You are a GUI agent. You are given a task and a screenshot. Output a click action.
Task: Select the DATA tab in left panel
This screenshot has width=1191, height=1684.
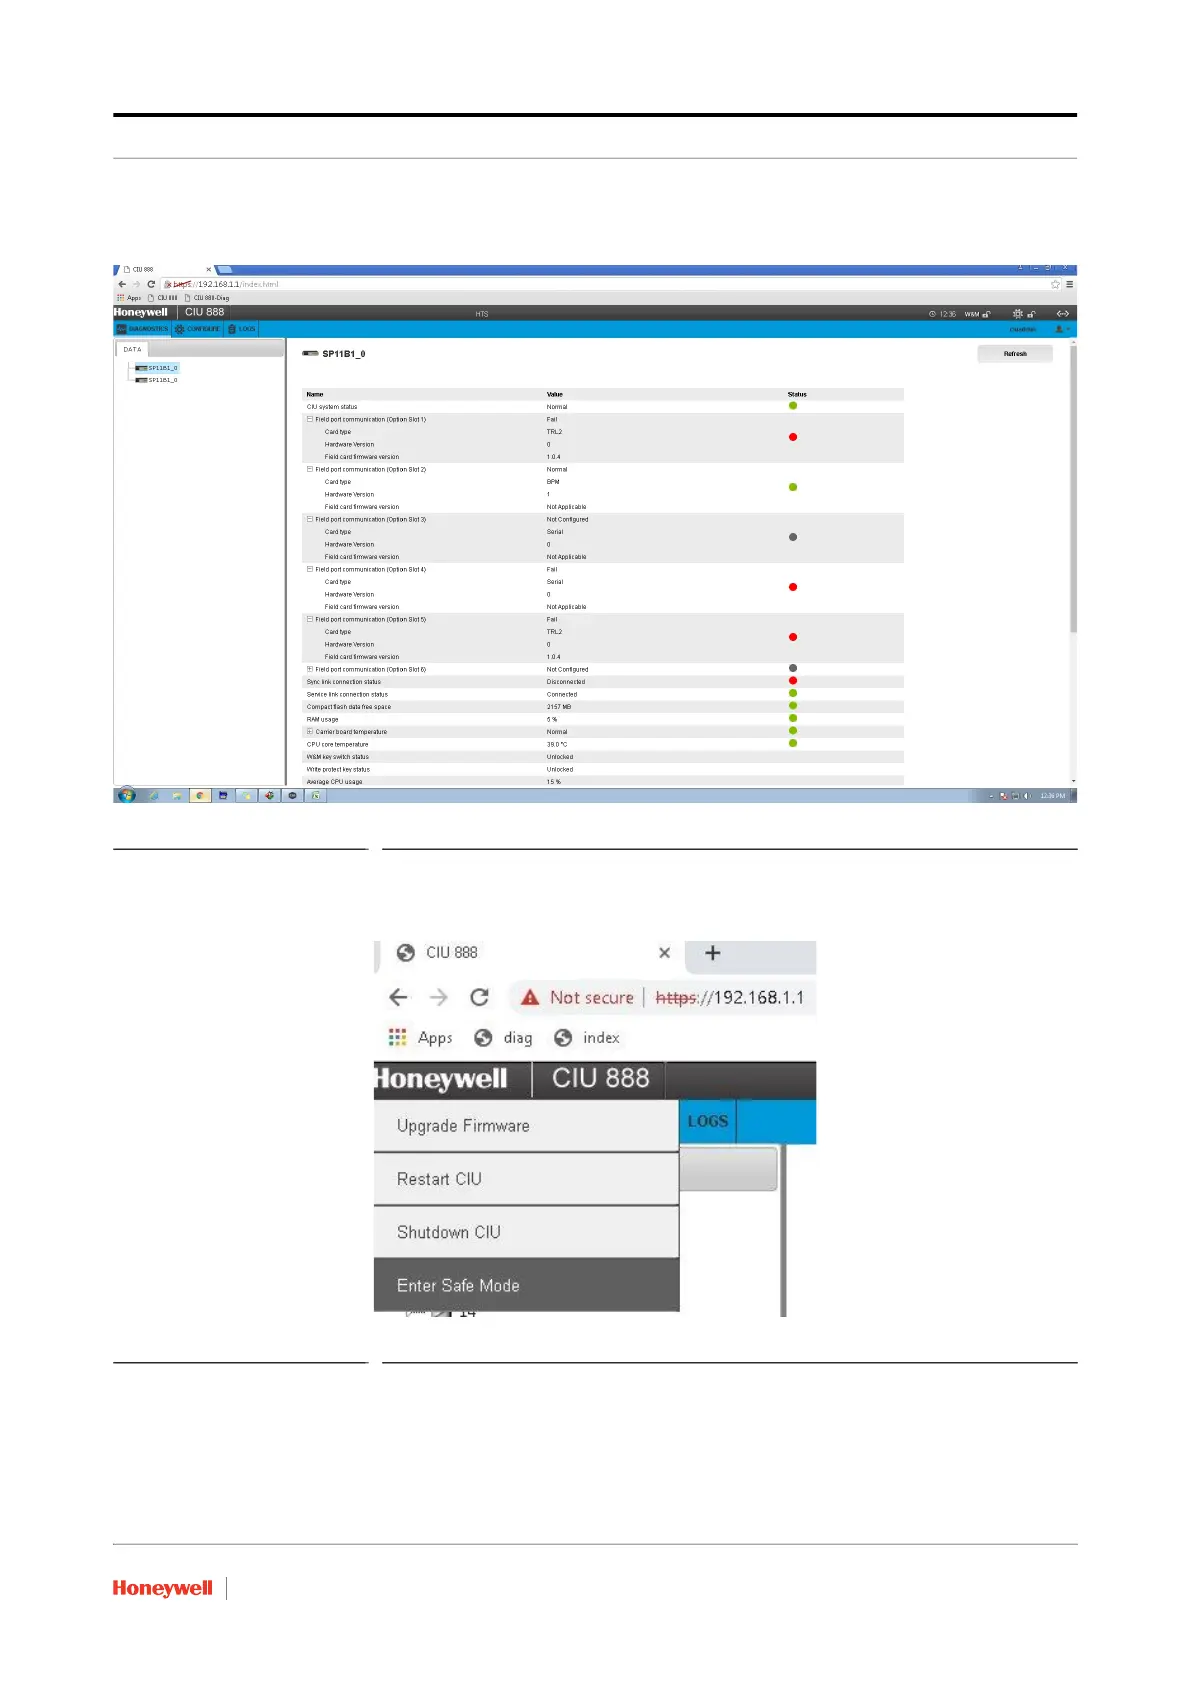pos(132,350)
